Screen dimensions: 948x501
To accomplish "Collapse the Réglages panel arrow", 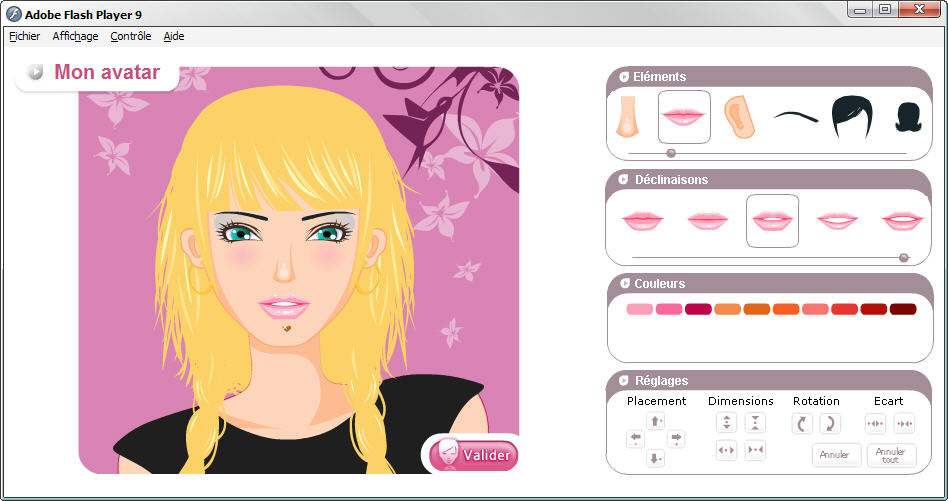I will tap(625, 381).
